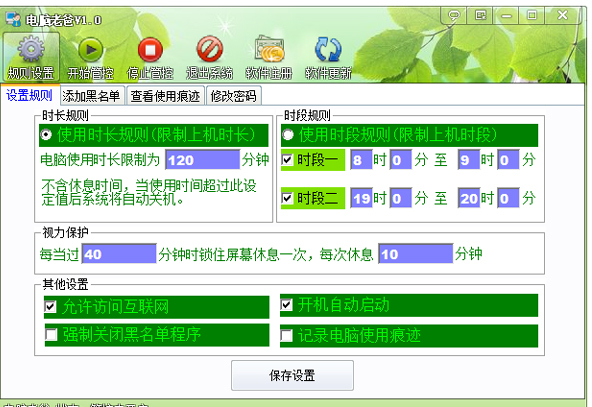Click the 时段一 start minute field
The width and height of the screenshot is (592, 407).
point(401,160)
